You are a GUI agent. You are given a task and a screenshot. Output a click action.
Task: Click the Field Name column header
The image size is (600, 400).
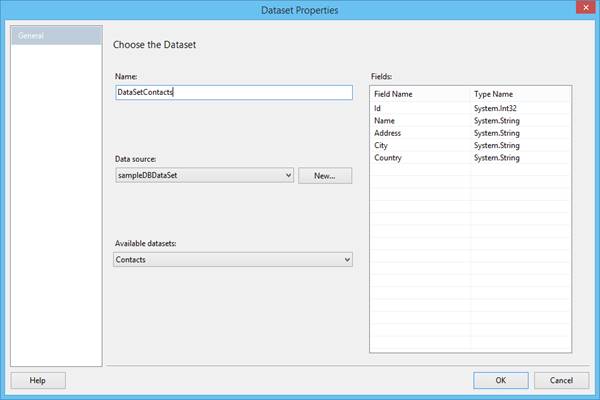(x=420, y=93)
